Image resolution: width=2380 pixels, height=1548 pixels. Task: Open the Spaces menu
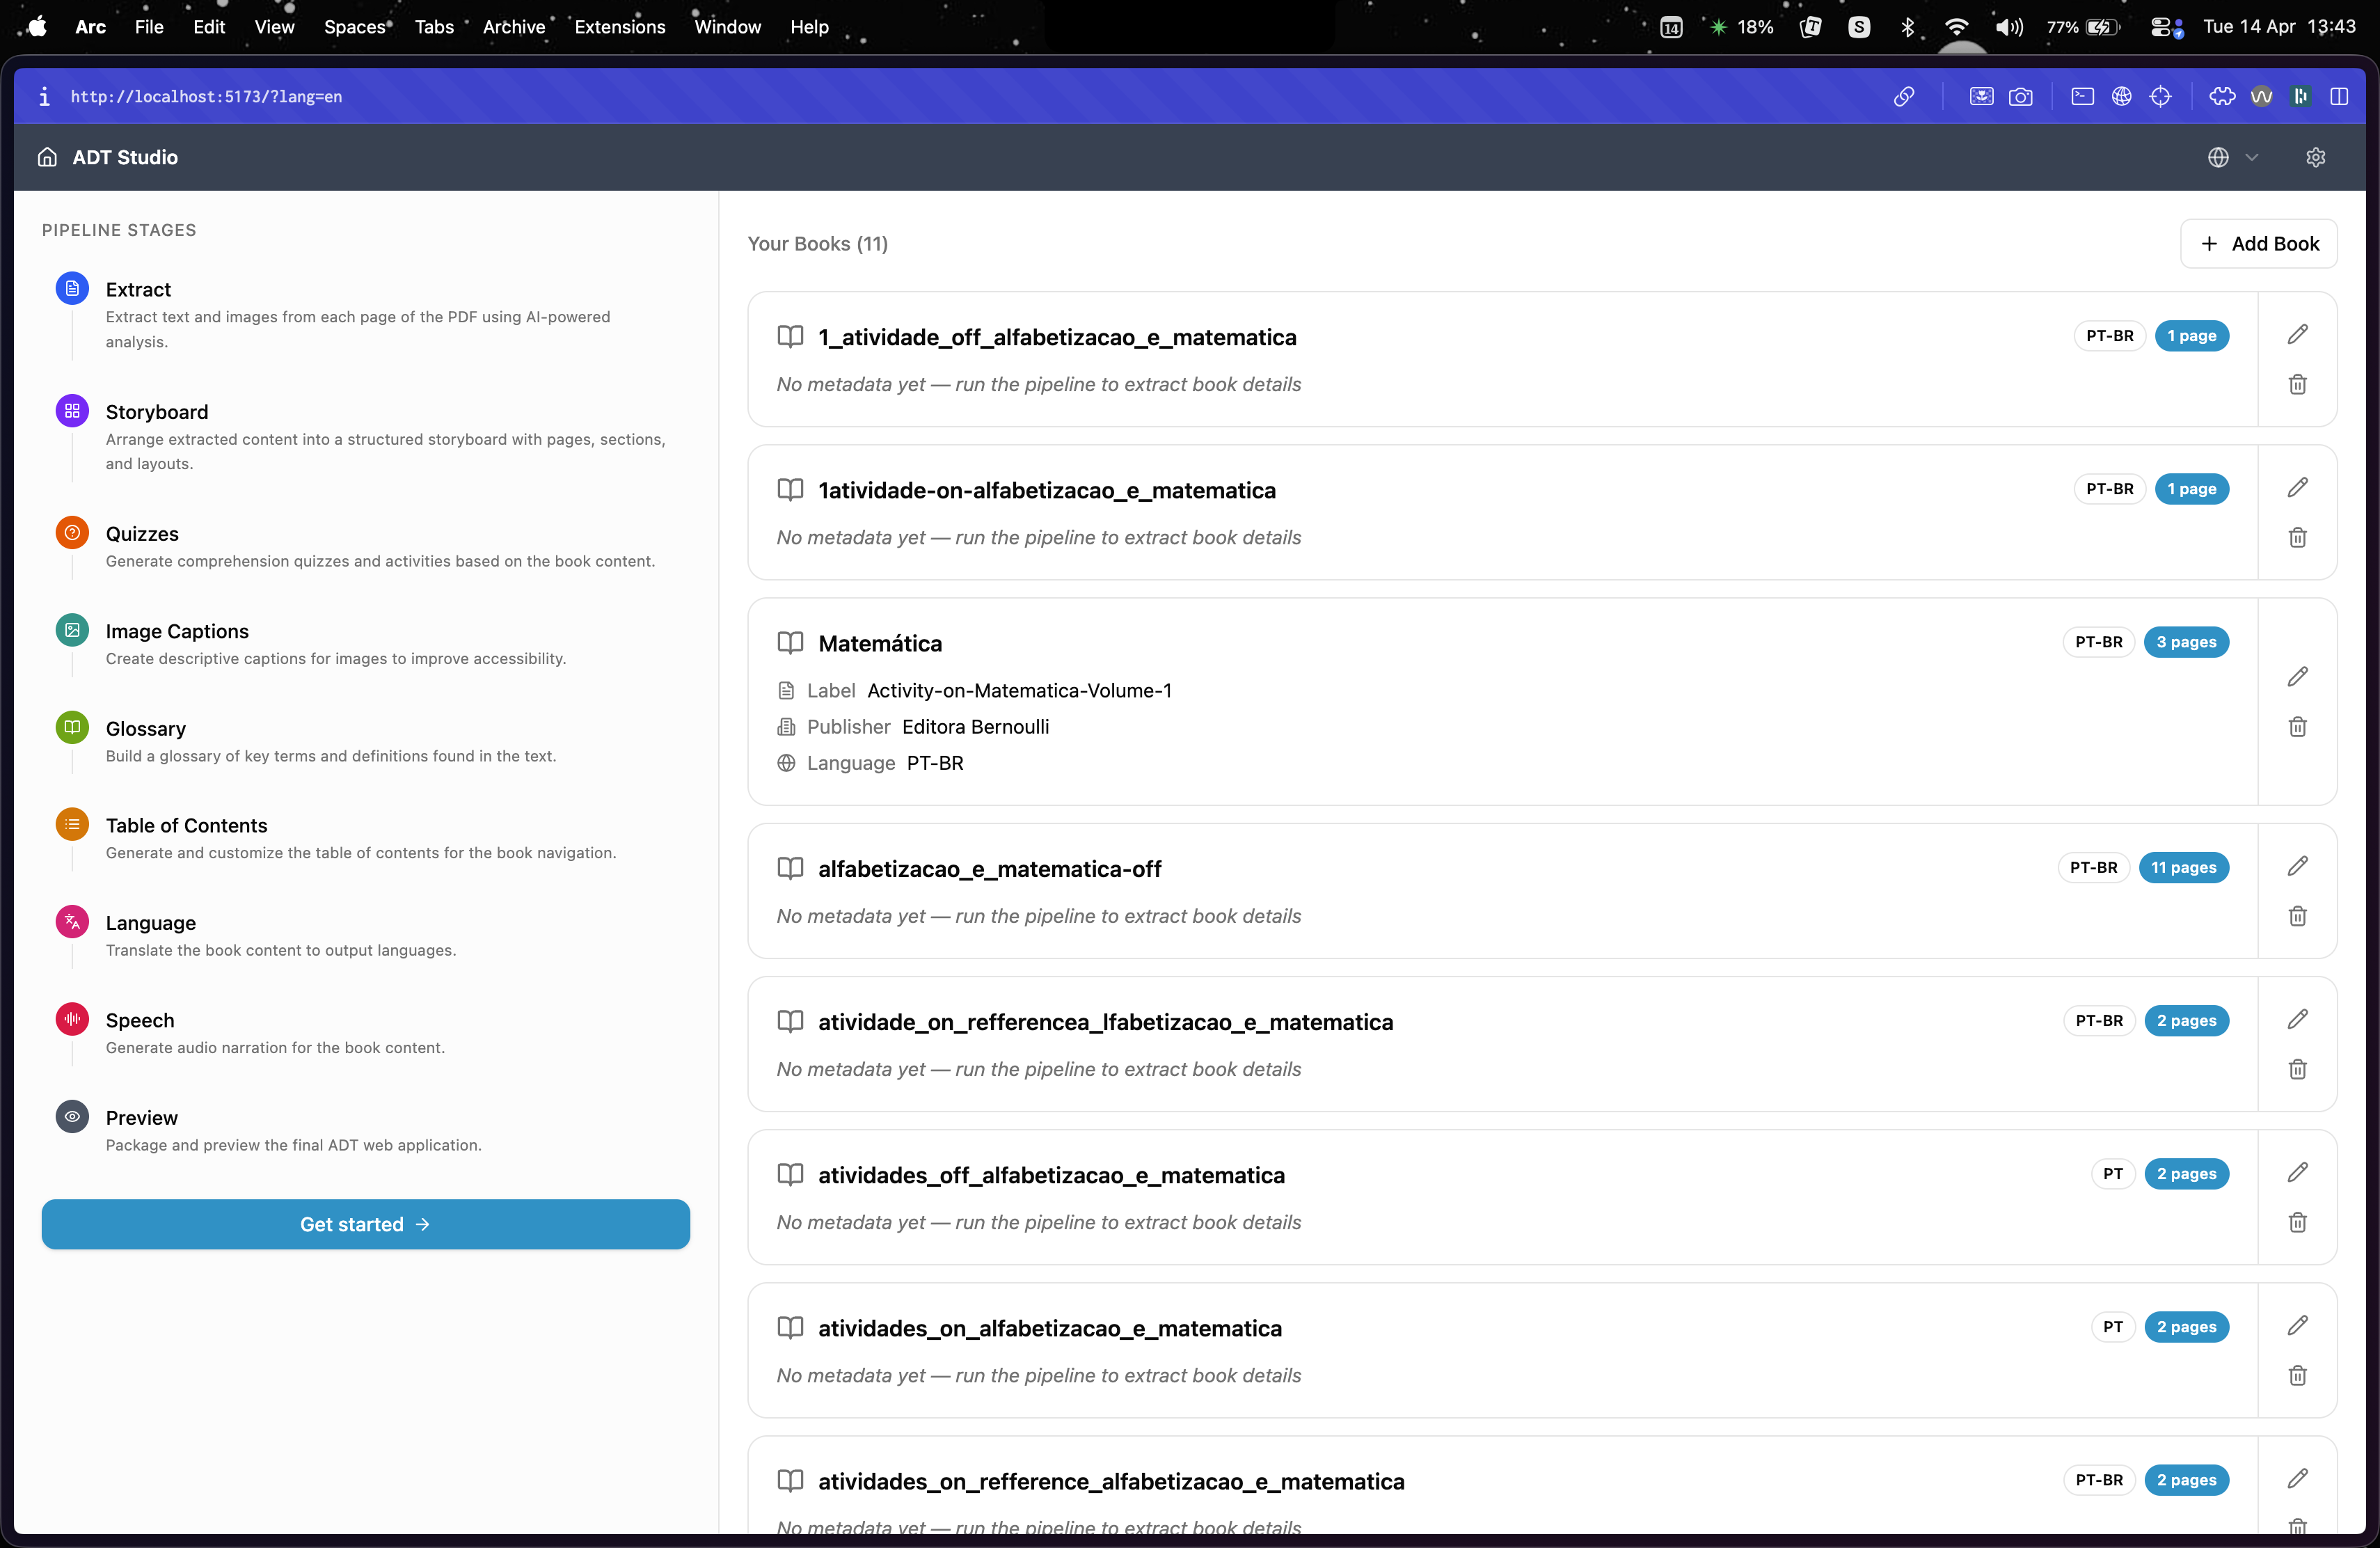click(x=355, y=27)
